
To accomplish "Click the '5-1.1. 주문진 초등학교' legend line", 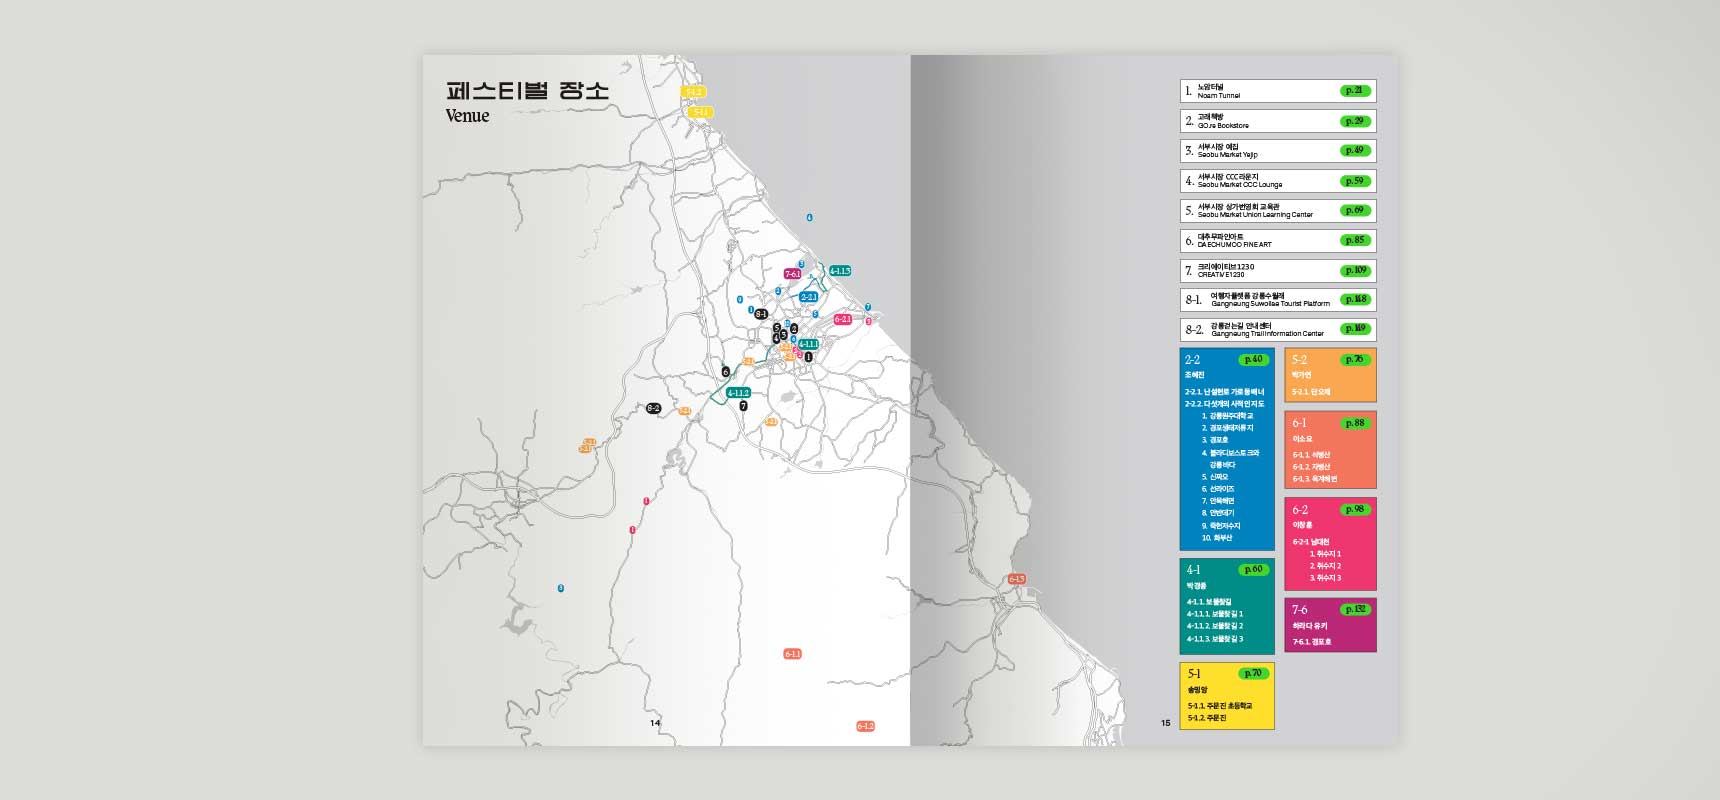I will (1219, 706).
